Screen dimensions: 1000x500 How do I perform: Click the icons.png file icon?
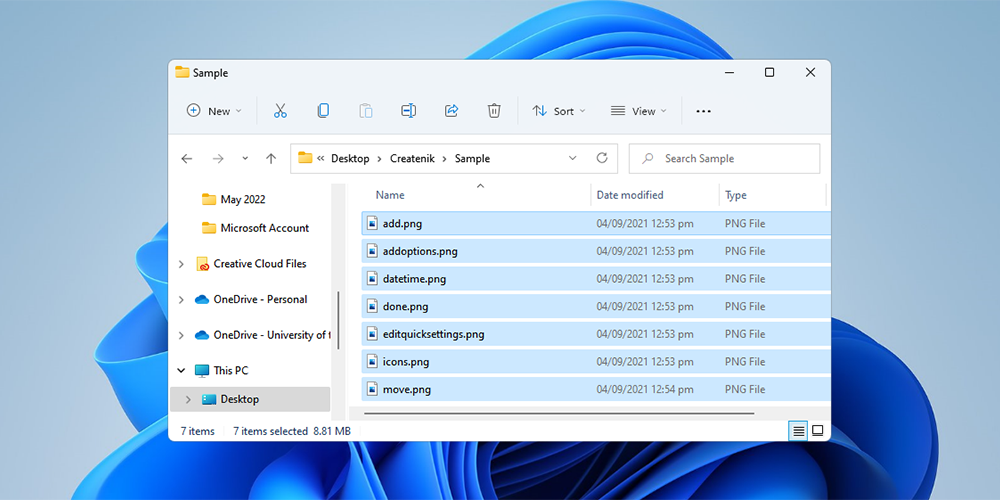(372, 362)
